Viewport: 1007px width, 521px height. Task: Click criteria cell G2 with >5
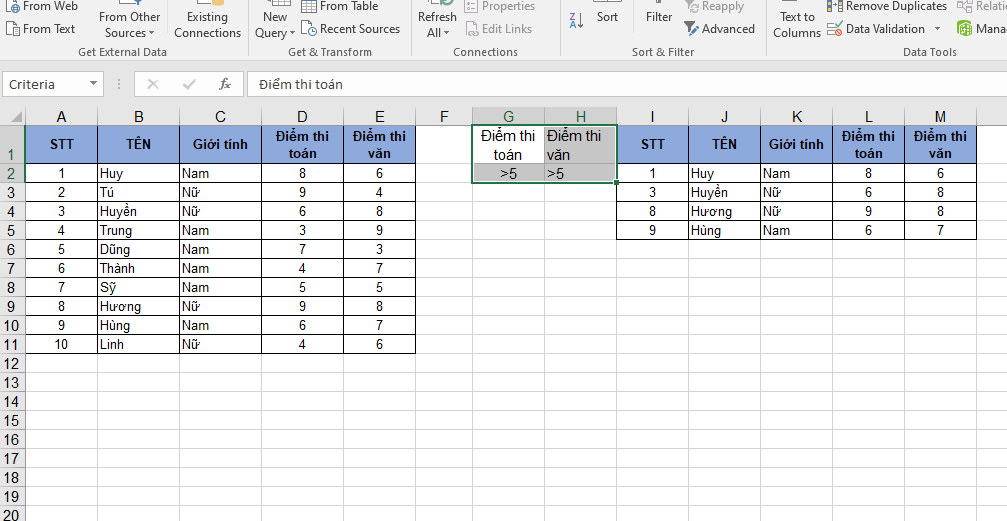(509, 173)
